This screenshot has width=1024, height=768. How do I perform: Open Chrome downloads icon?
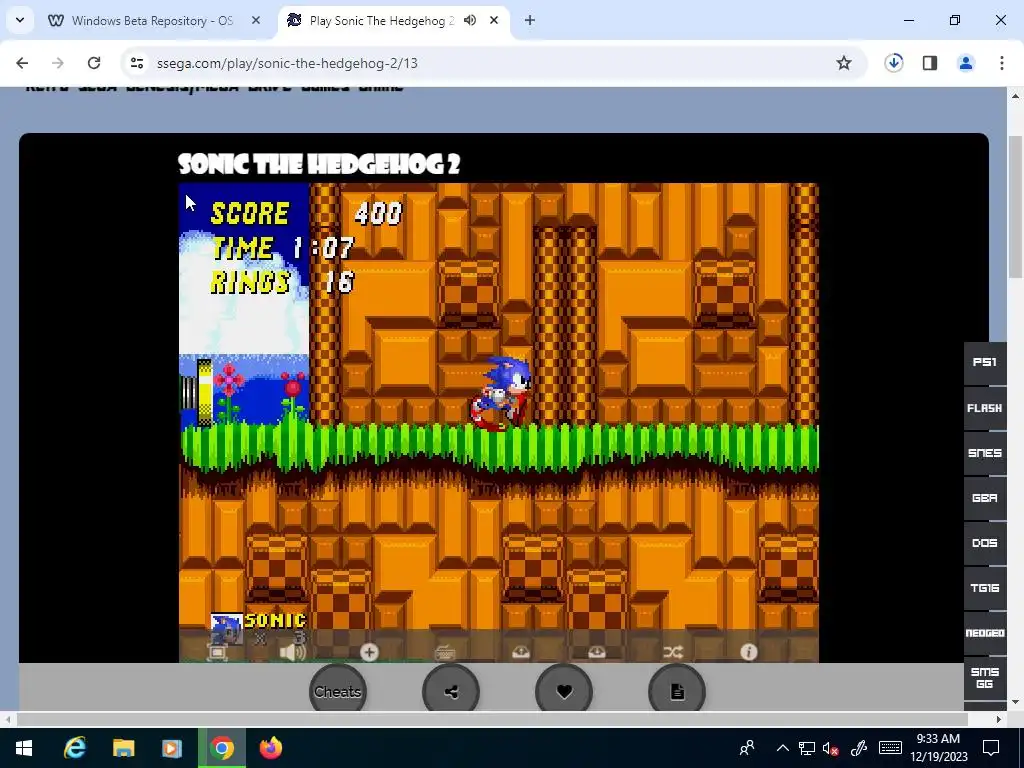coord(893,63)
